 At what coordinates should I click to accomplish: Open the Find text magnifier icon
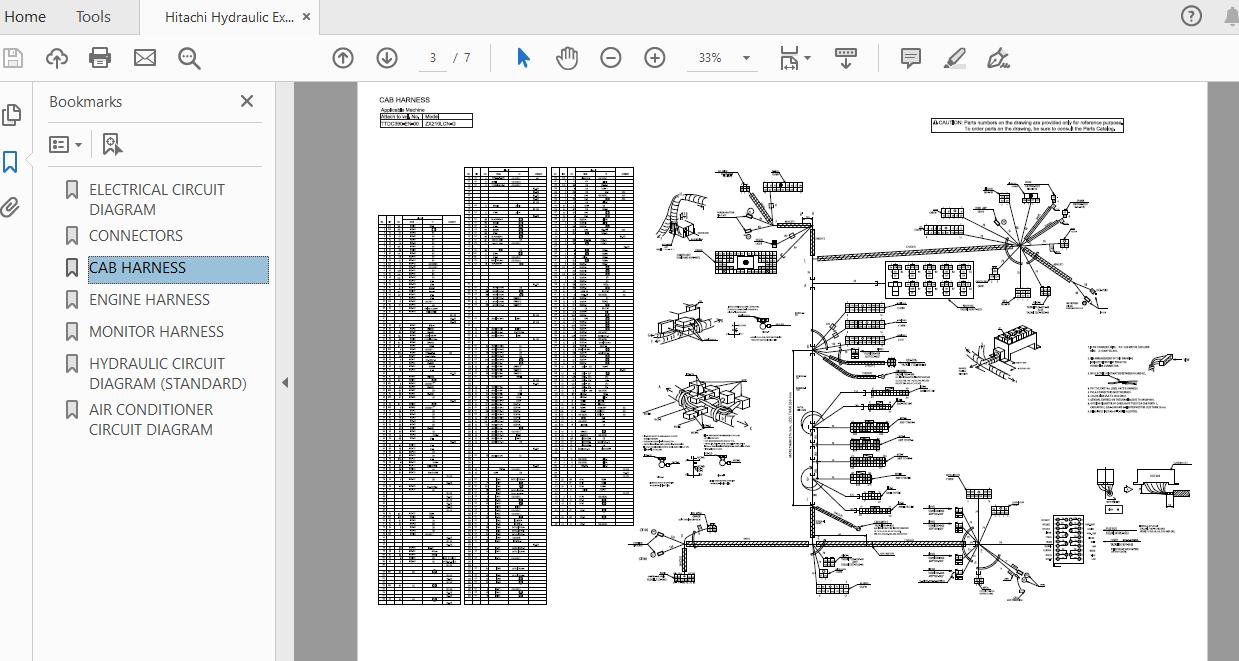[189, 58]
